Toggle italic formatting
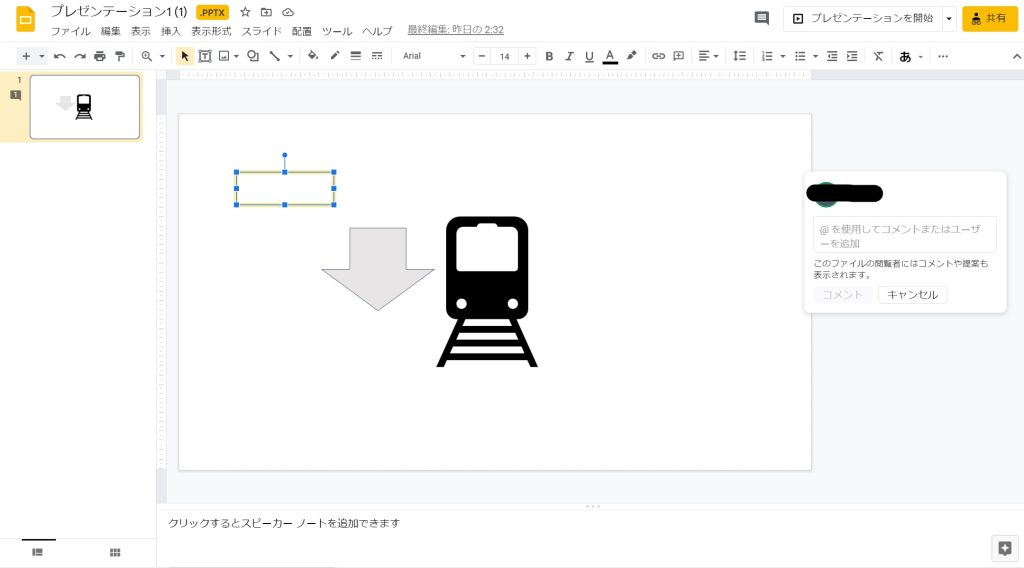This screenshot has height=568, width=1024. (x=569, y=56)
